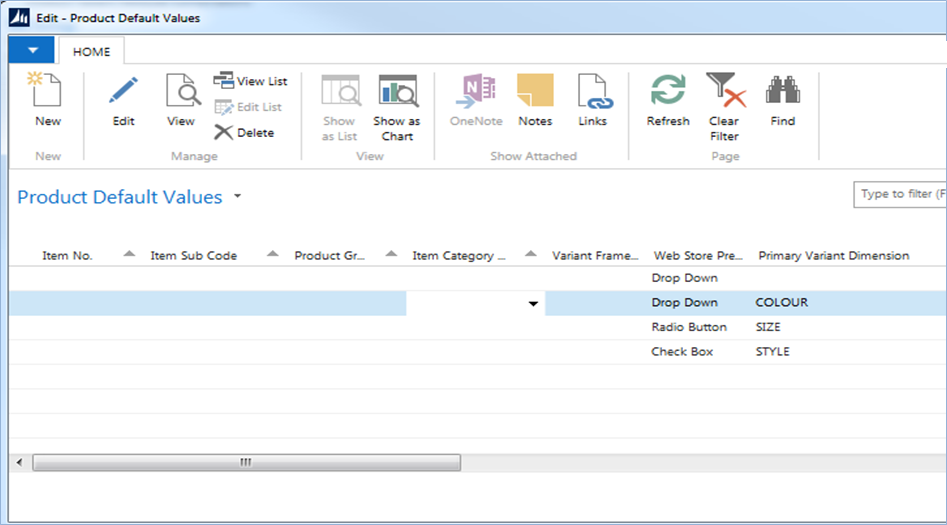Click the horizontal scrollbar thumb
The width and height of the screenshot is (947, 525).
click(246, 463)
